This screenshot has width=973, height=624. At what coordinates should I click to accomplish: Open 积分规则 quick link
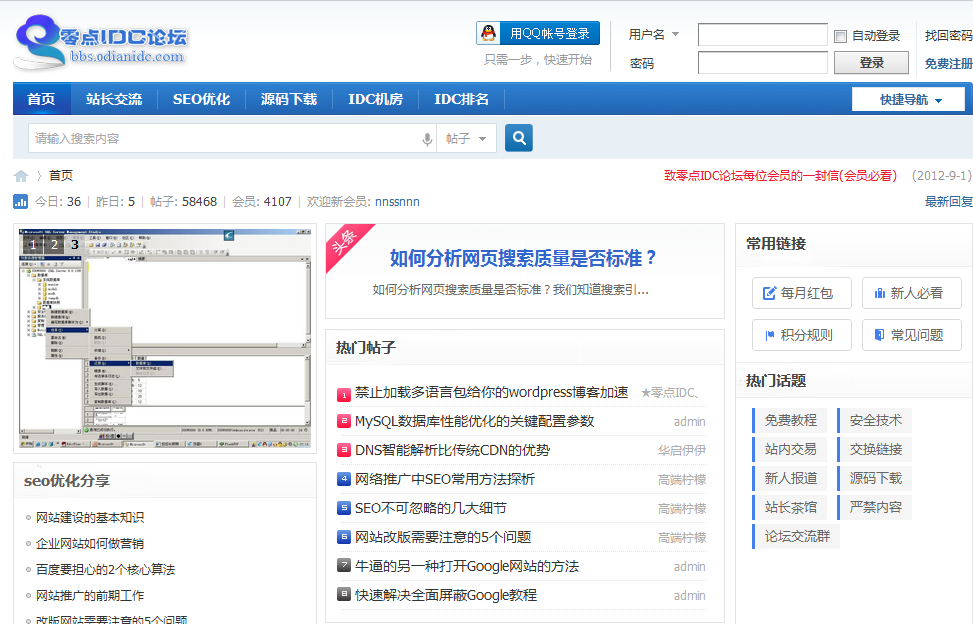pyautogui.click(x=802, y=335)
